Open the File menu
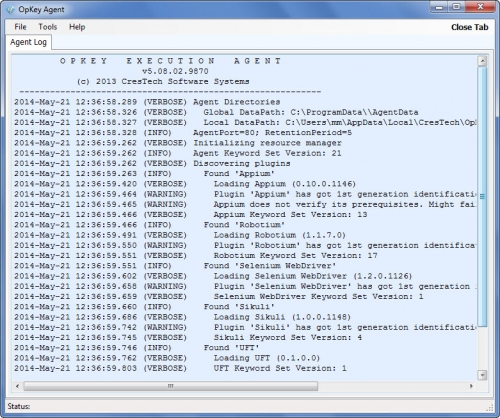Viewport: 500px width, 418px height. (20, 27)
